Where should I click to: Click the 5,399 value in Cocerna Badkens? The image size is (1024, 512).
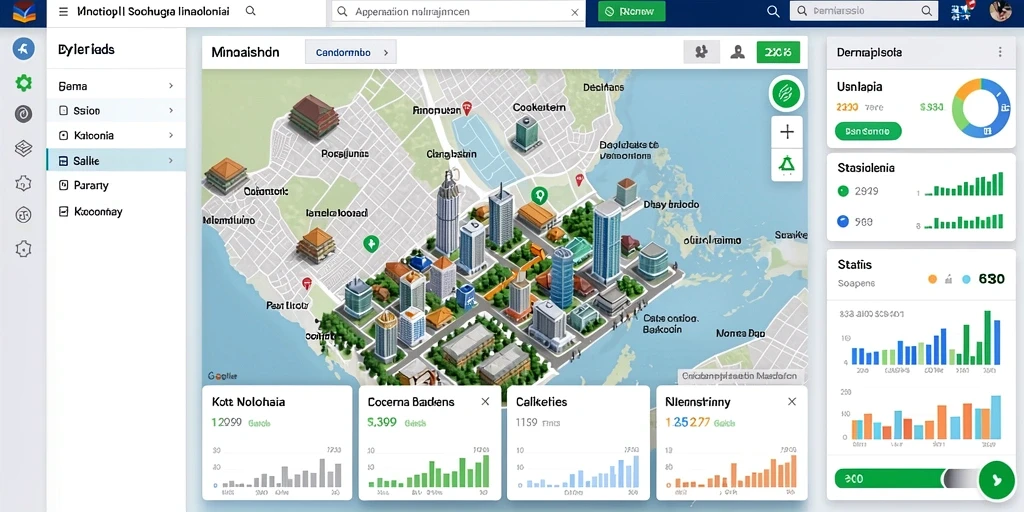[382, 422]
